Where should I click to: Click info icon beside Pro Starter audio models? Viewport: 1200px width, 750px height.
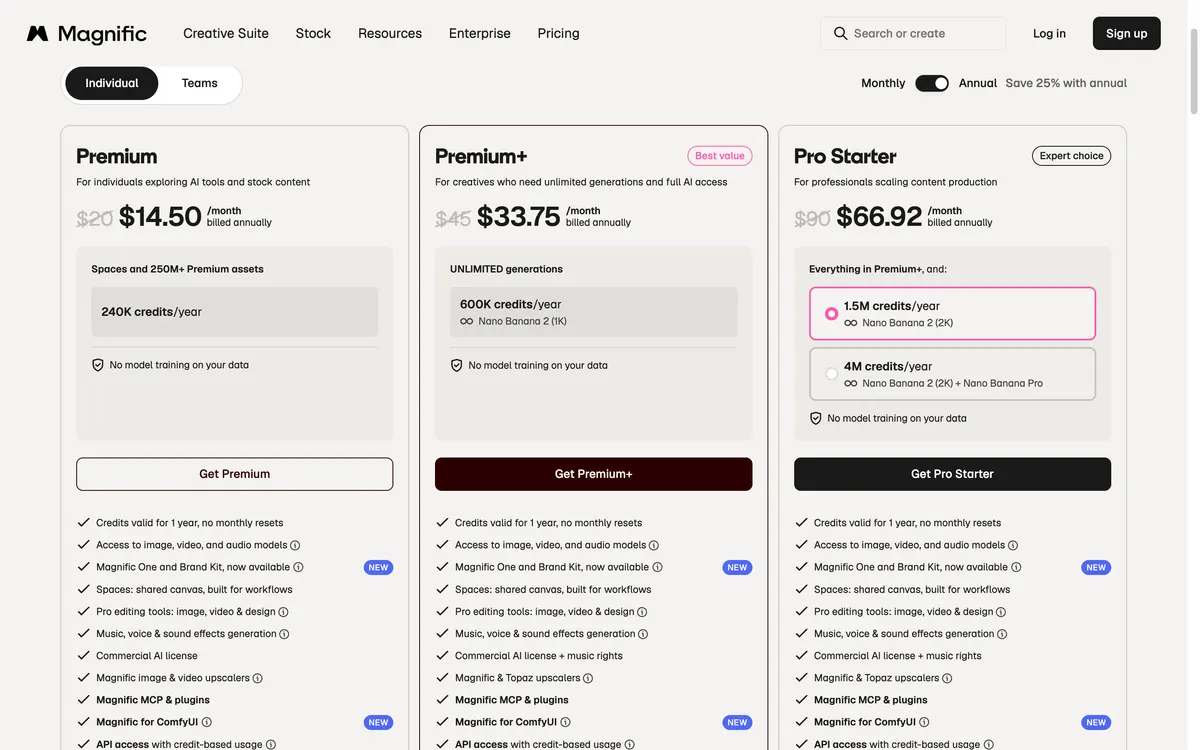coord(1013,545)
